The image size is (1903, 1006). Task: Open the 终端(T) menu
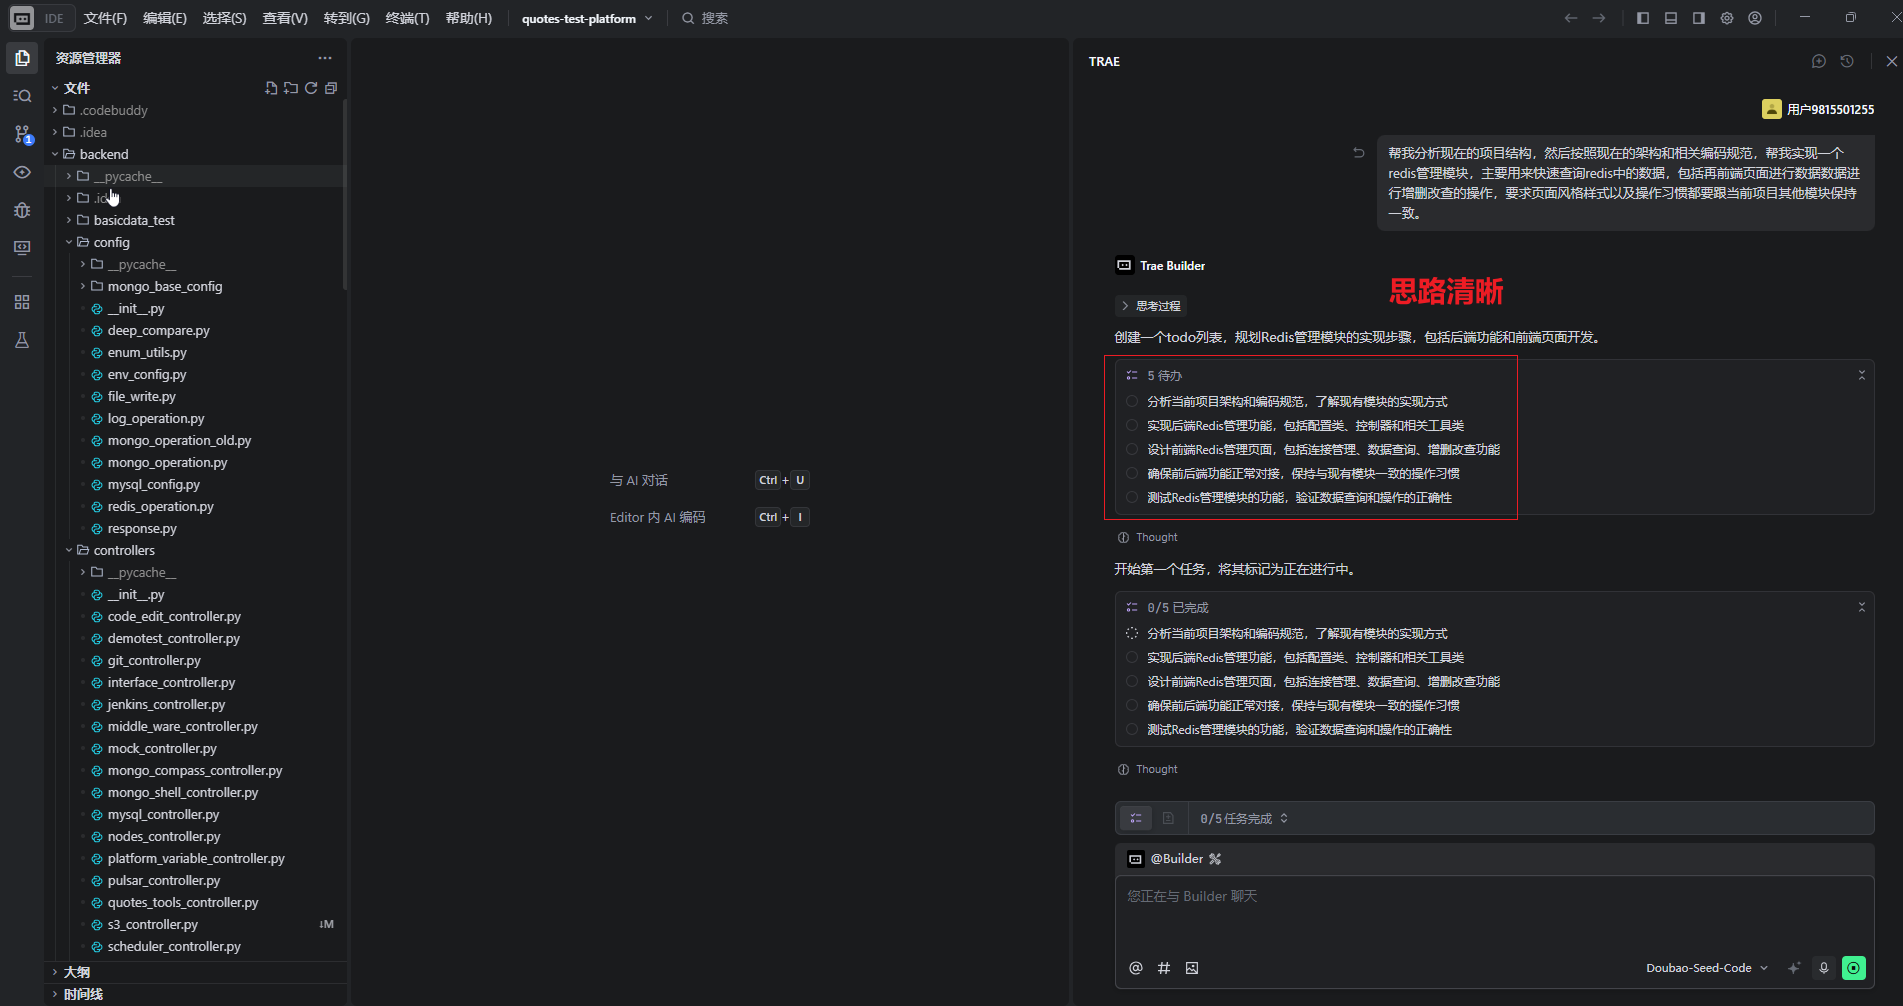[407, 18]
